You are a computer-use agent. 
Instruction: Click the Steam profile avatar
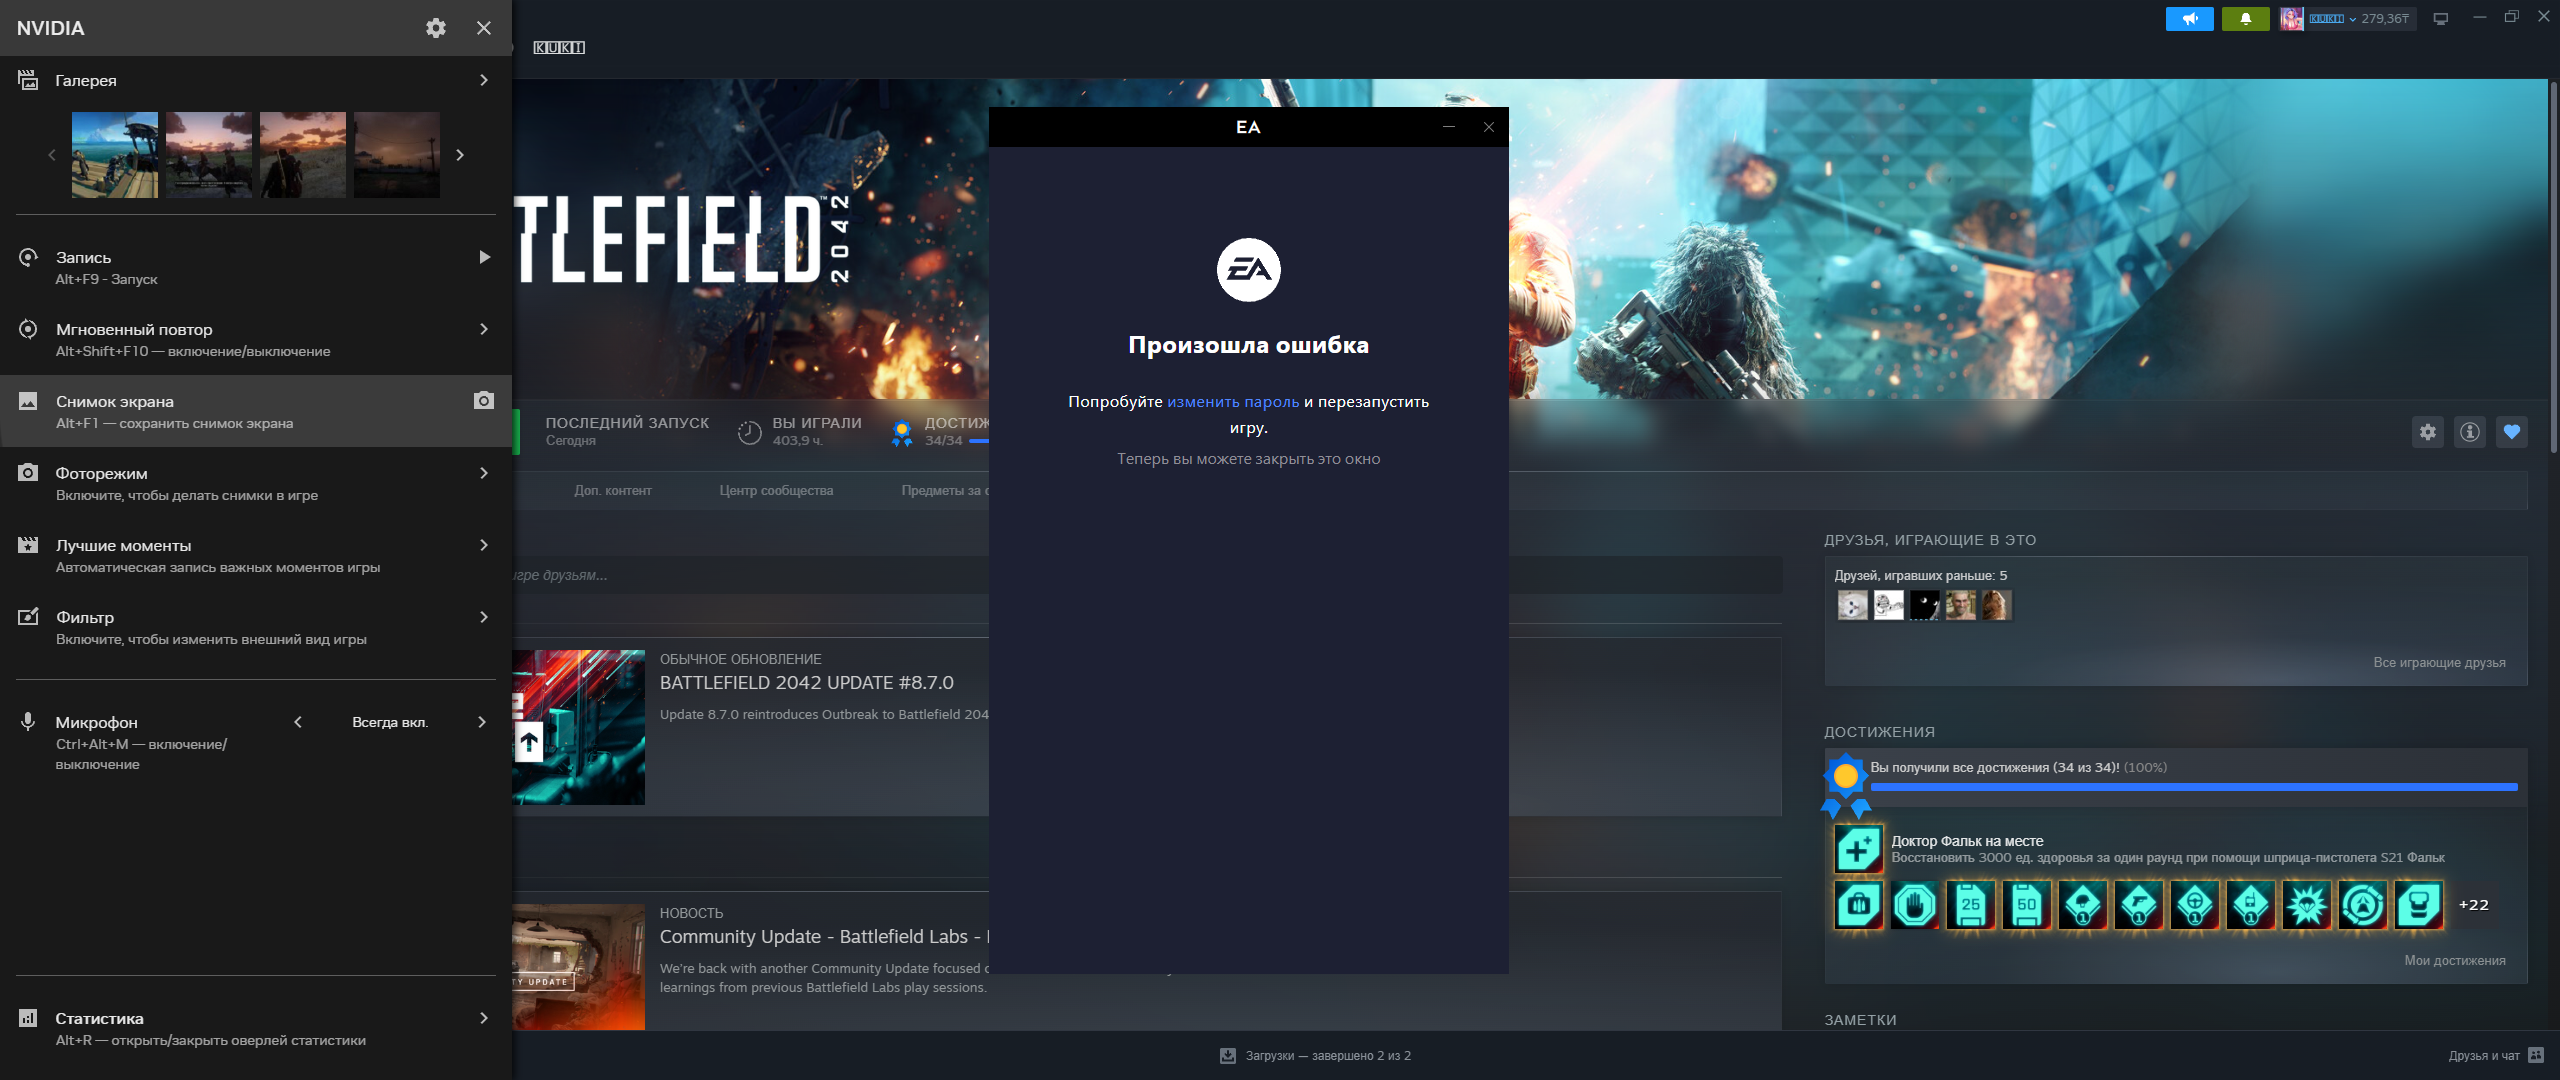2292,19
